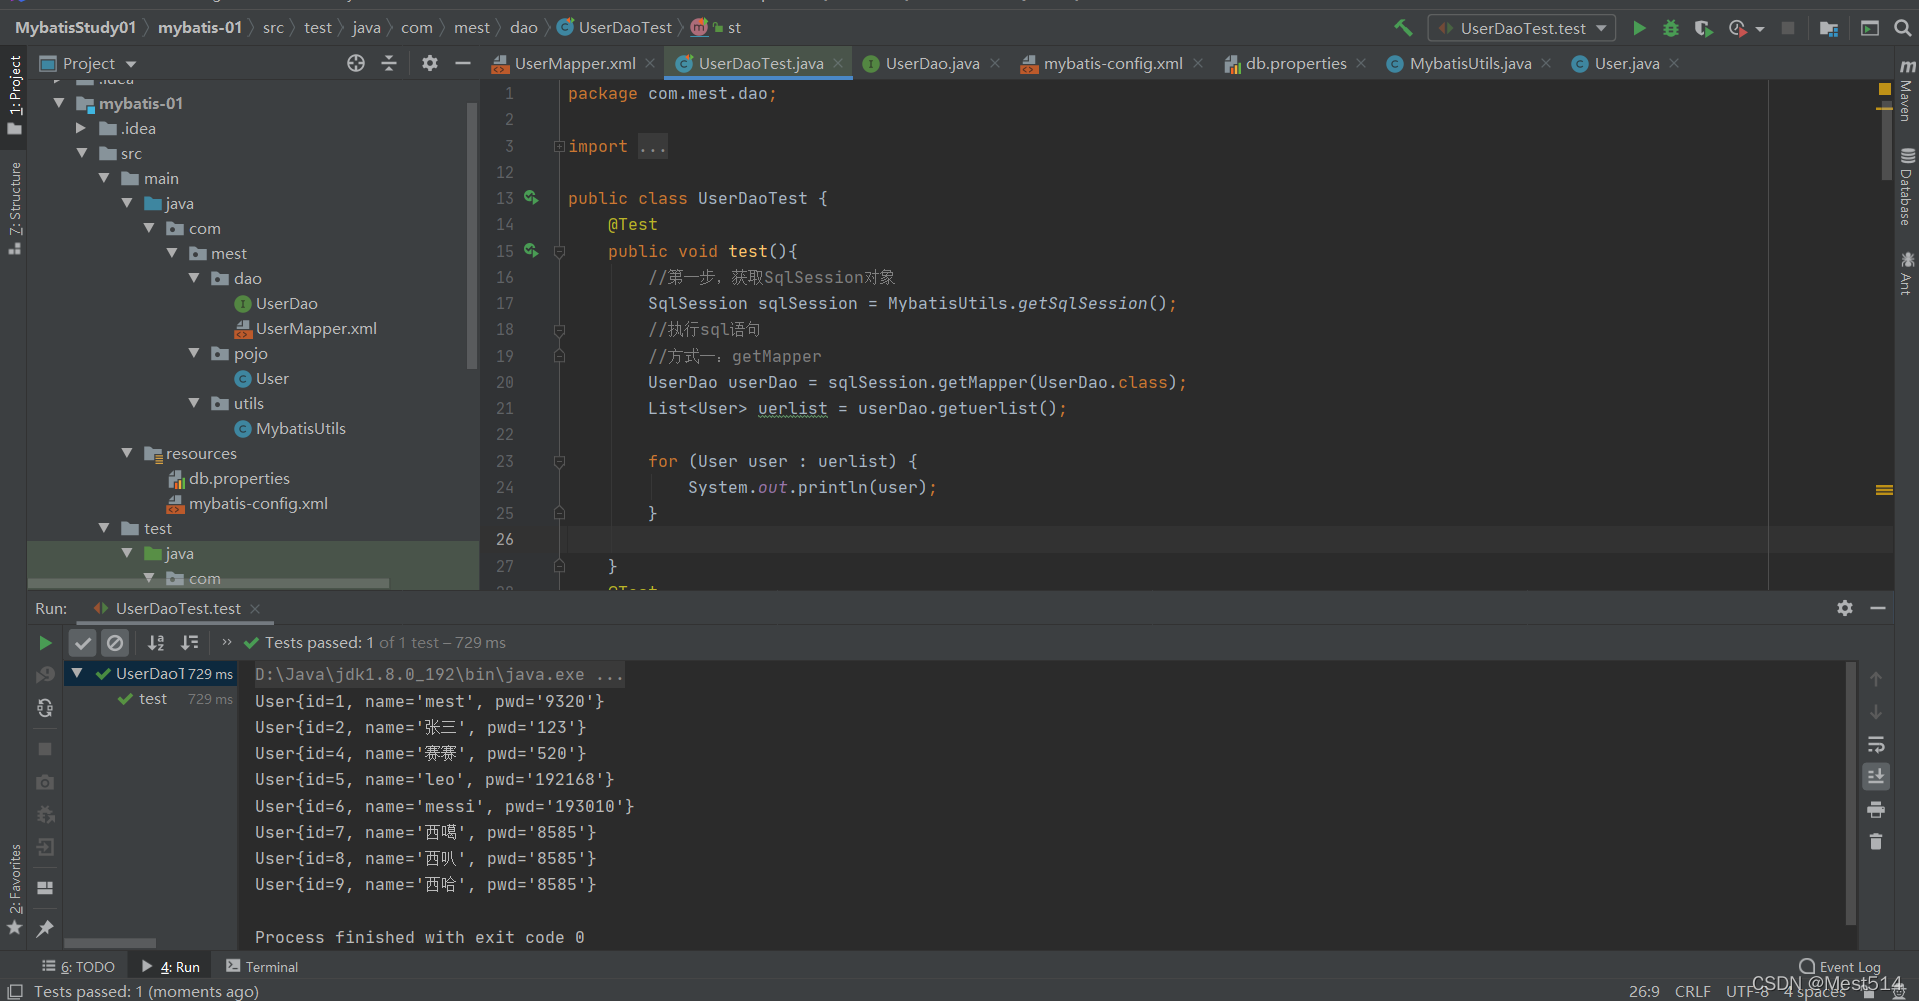Rerun tests using the Run panel play icon
This screenshot has height=1001, width=1919.
45,643
